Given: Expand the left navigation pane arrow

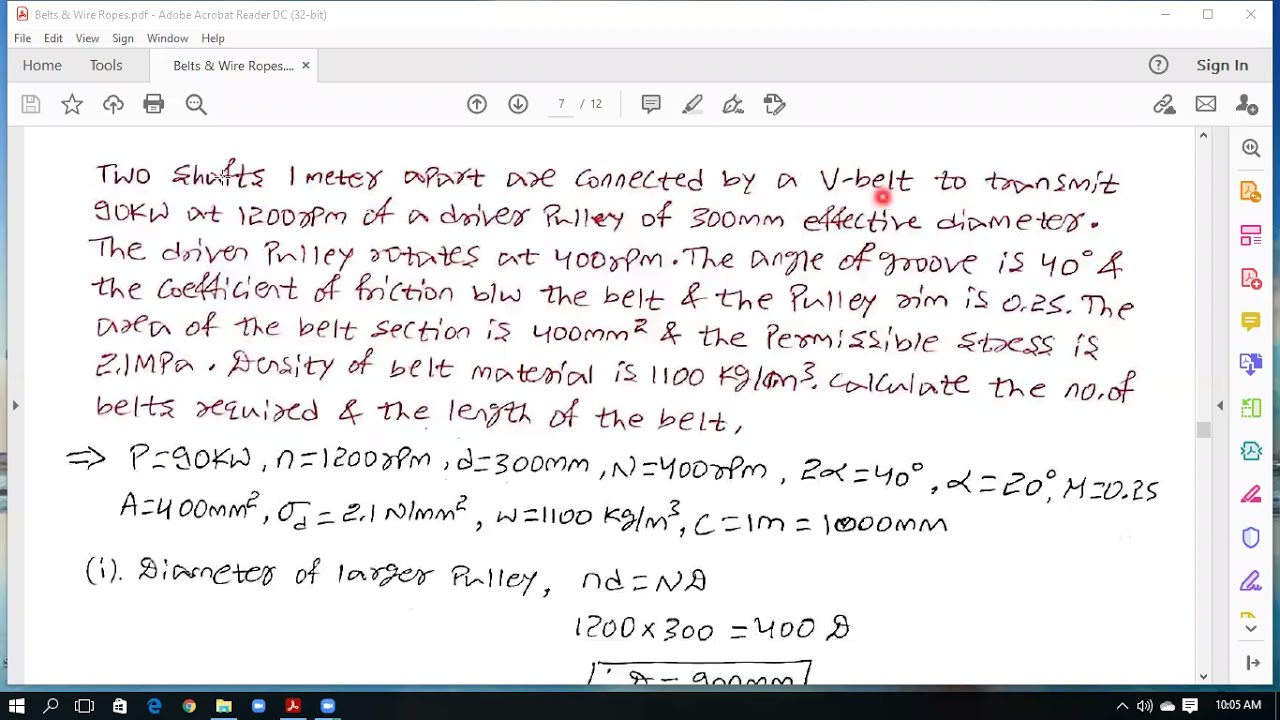Looking at the screenshot, I should 14,405.
